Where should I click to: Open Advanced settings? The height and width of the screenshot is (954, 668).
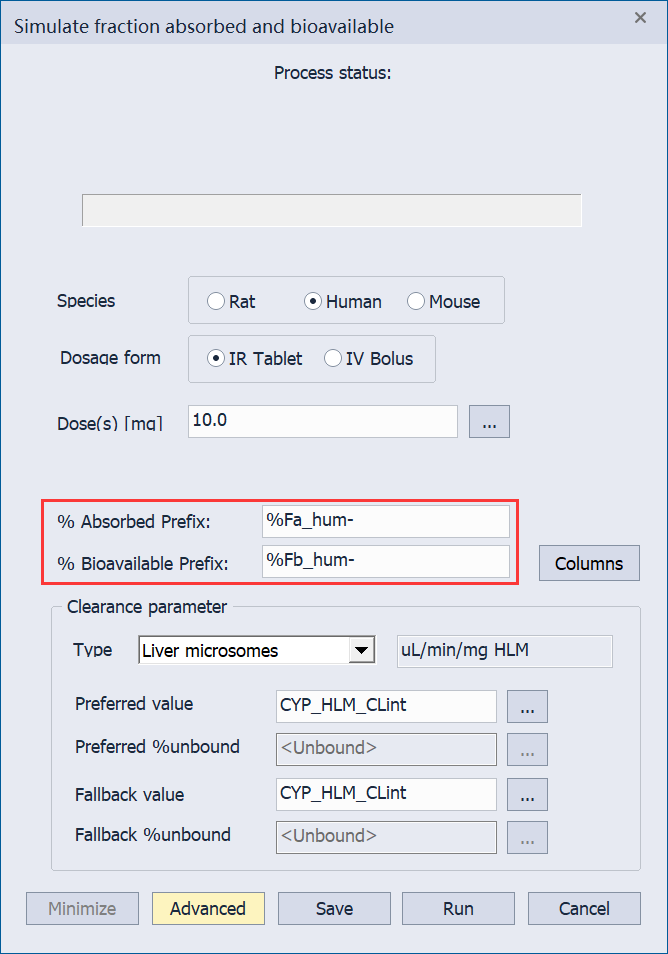point(208,908)
